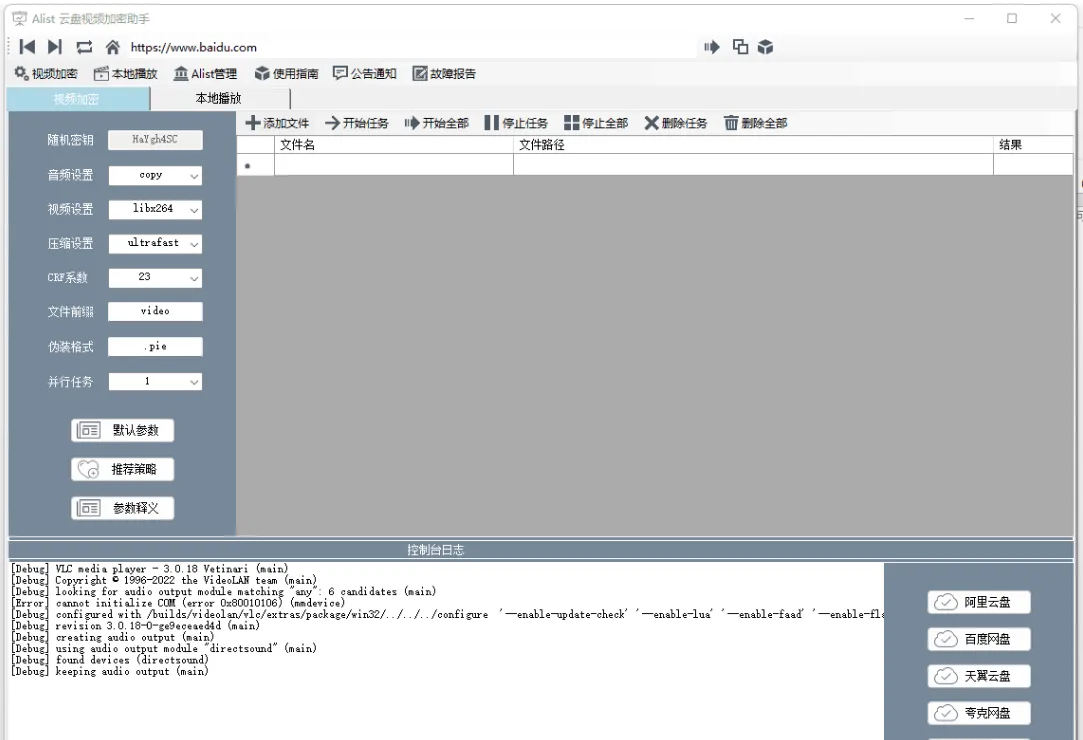Click the skip-to-previous icon in top bar
The image size is (1083, 740).
tap(27, 47)
